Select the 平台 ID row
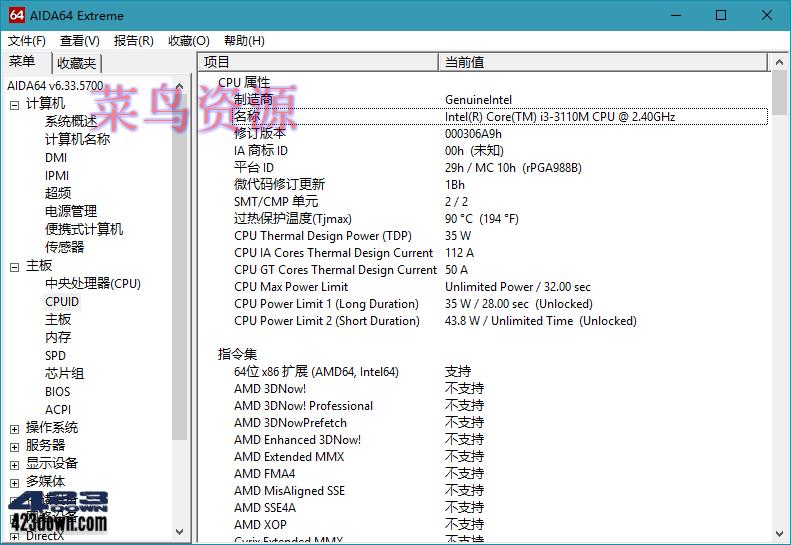Viewport: 791px width, 545px height. [499, 168]
